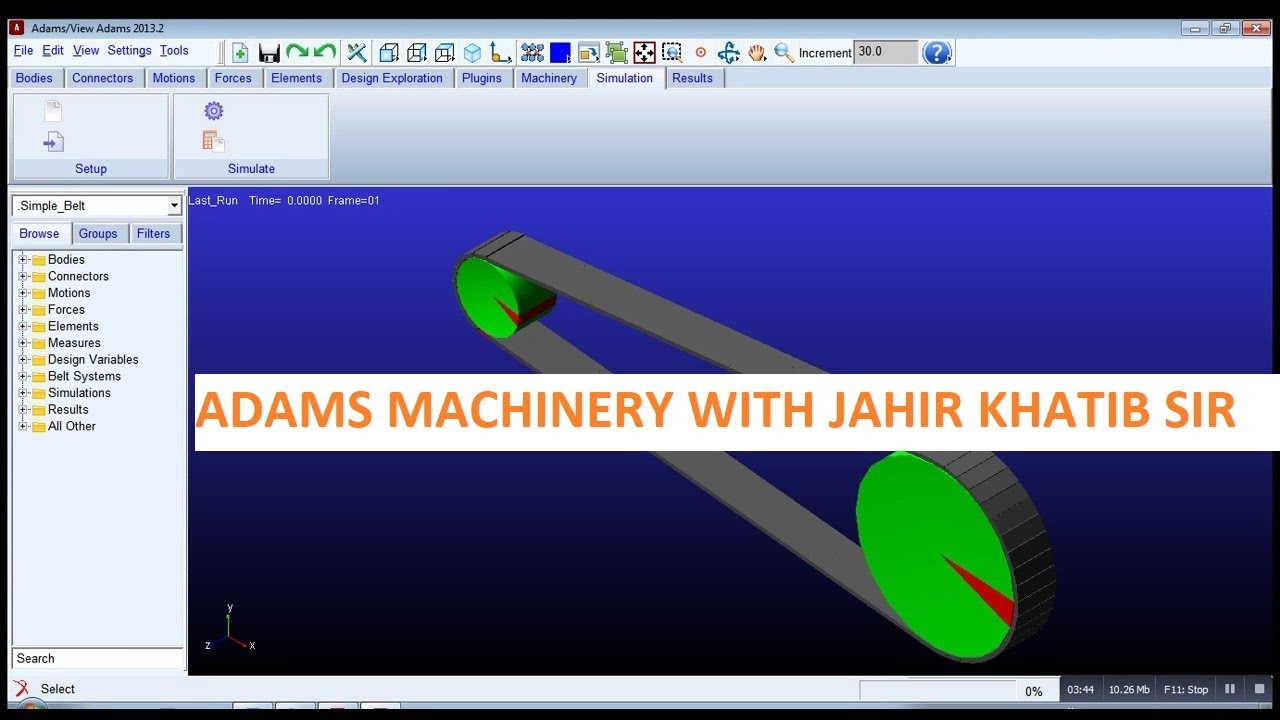Activate the rotate view tool
The height and width of the screenshot is (720, 1280).
pos(728,53)
